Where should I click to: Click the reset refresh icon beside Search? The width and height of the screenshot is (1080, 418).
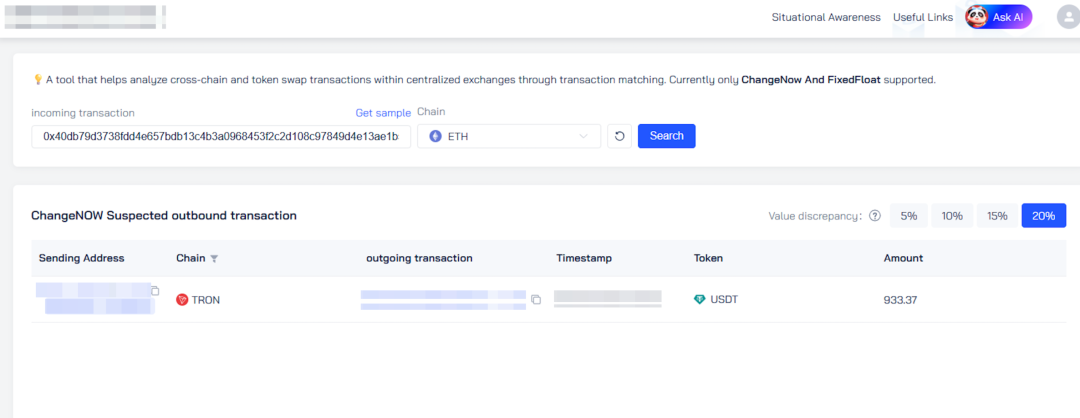[x=619, y=136]
